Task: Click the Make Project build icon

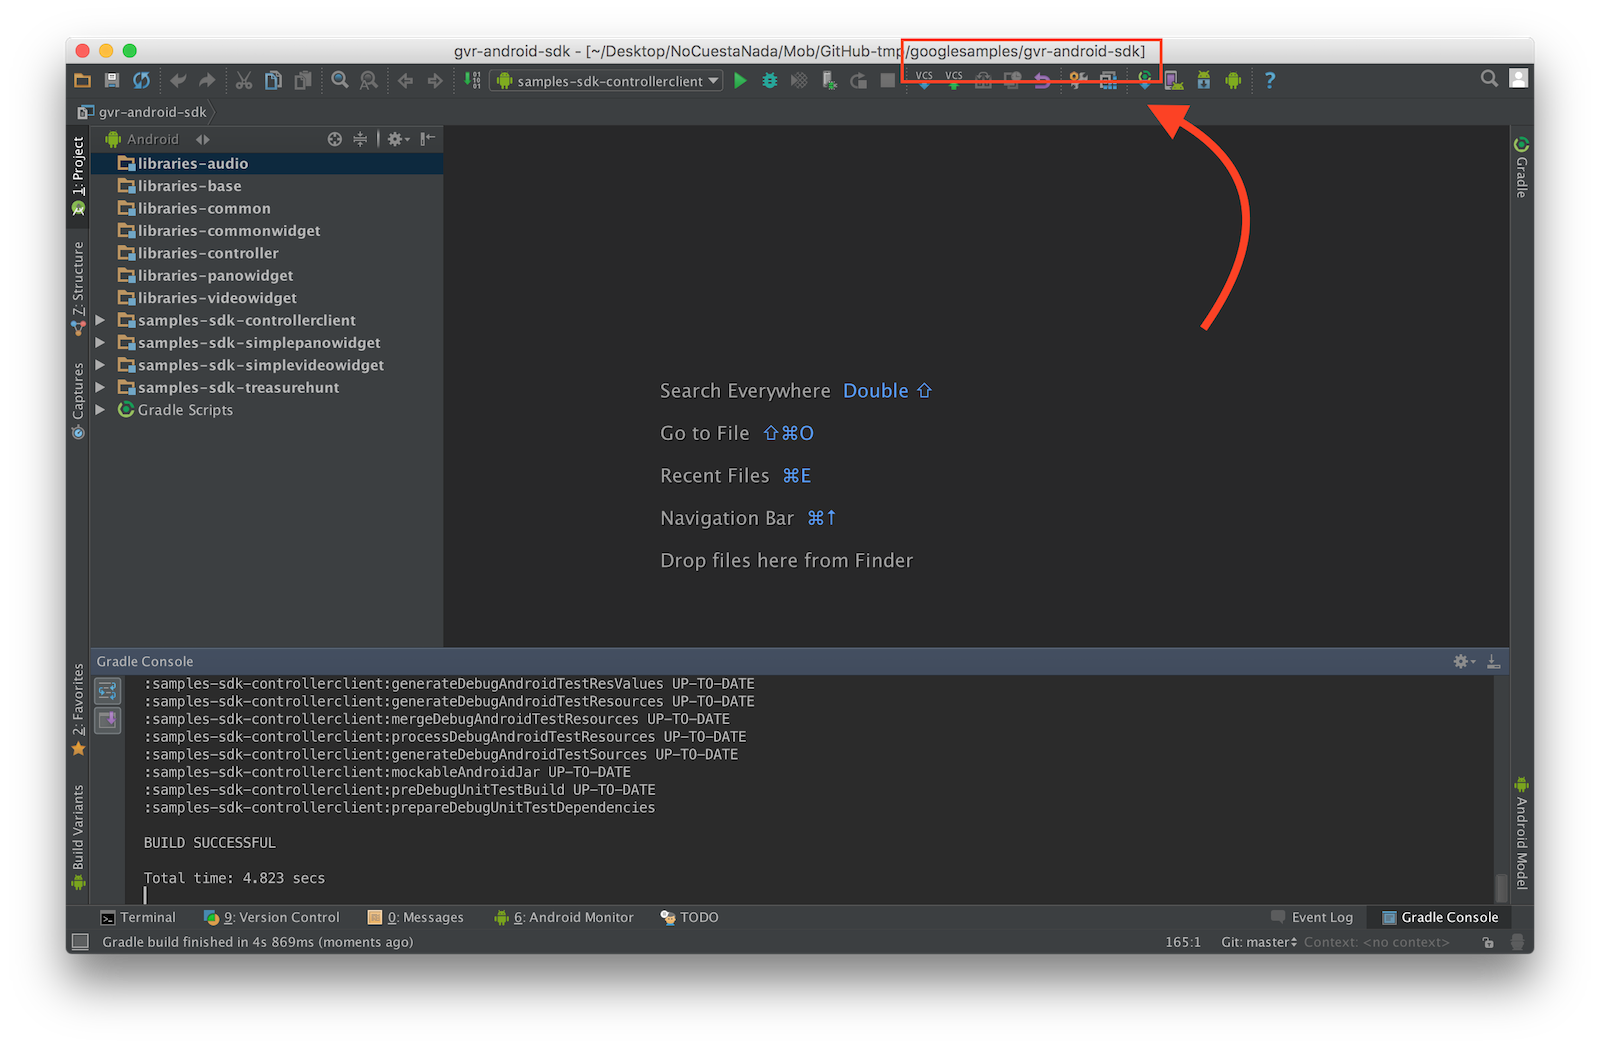Action: coord(473,81)
